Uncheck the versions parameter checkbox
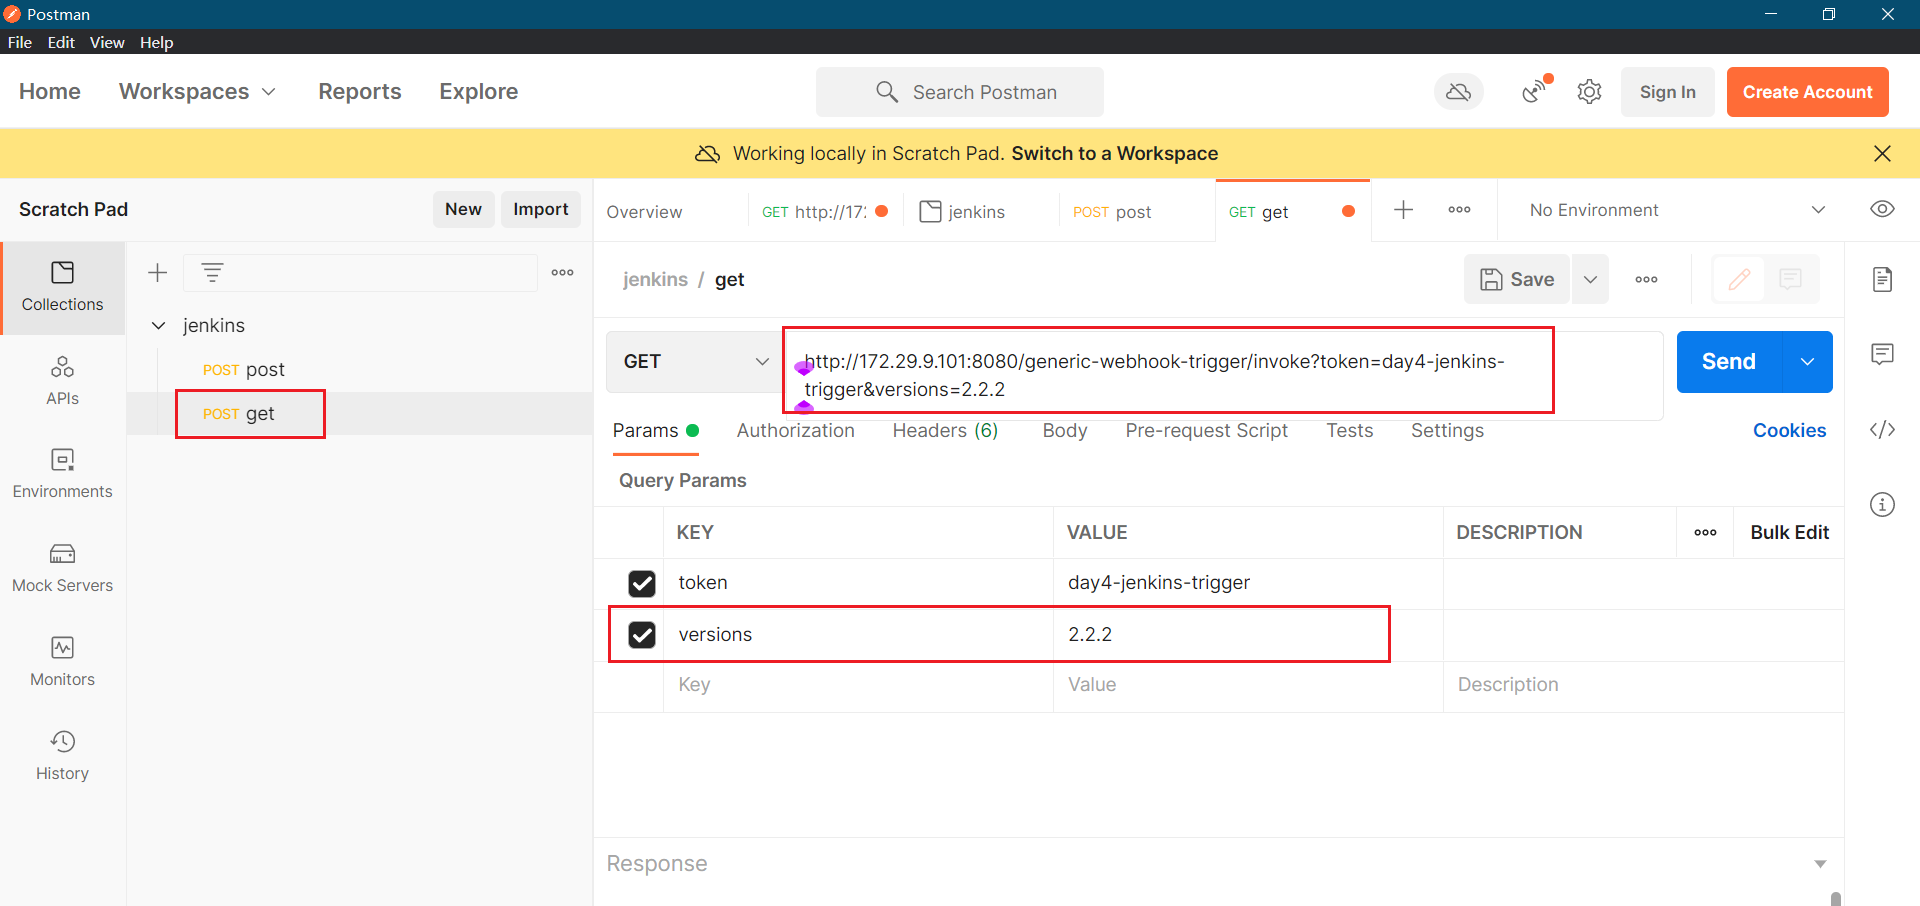Screen dimensions: 1920x906 [642, 635]
